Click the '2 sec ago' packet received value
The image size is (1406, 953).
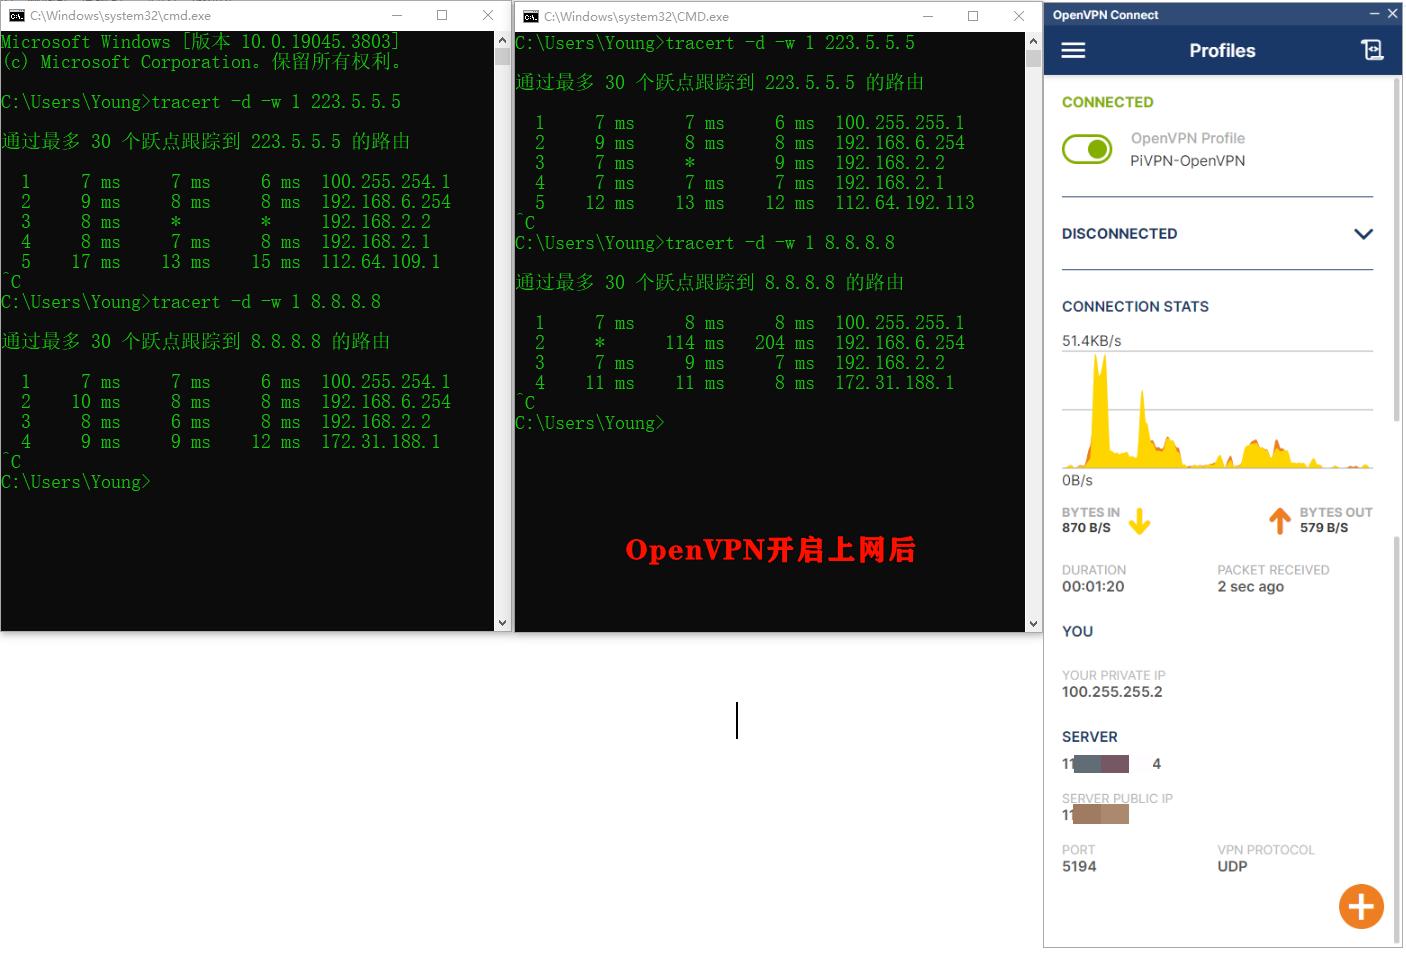(x=1250, y=587)
